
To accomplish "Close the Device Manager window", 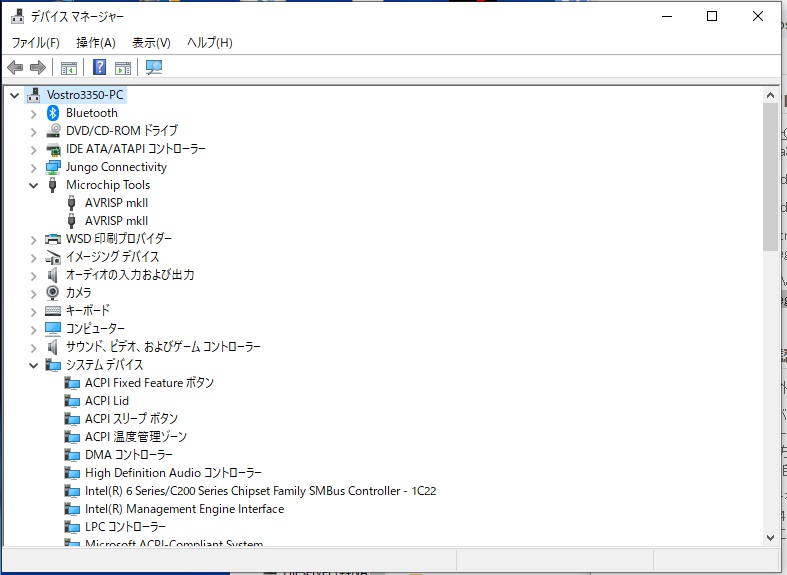I will (x=758, y=17).
